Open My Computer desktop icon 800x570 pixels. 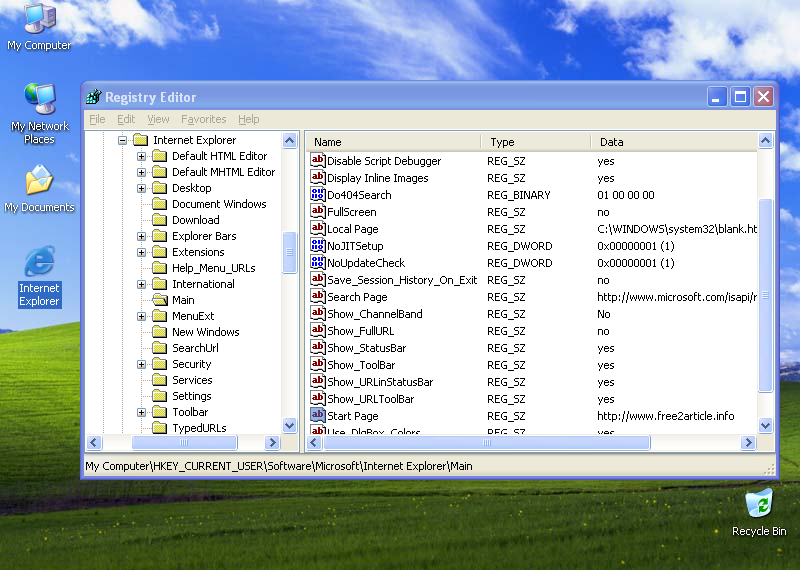pyautogui.click(x=39, y=27)
